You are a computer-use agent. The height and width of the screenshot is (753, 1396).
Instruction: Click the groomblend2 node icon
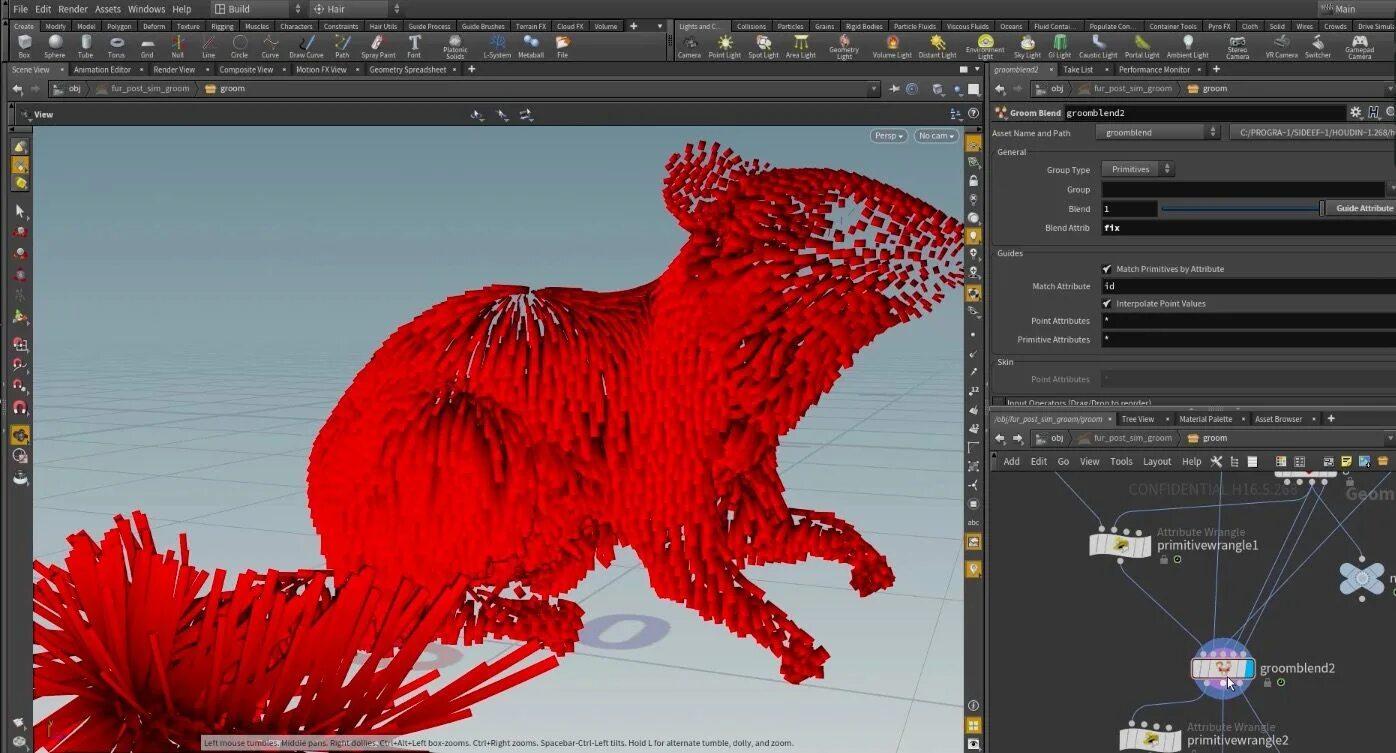1222,668
